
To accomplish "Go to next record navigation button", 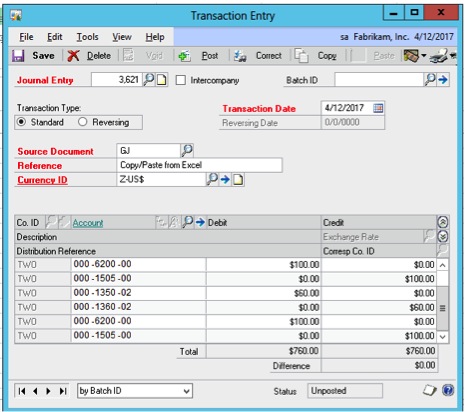I will pos(49,391).
